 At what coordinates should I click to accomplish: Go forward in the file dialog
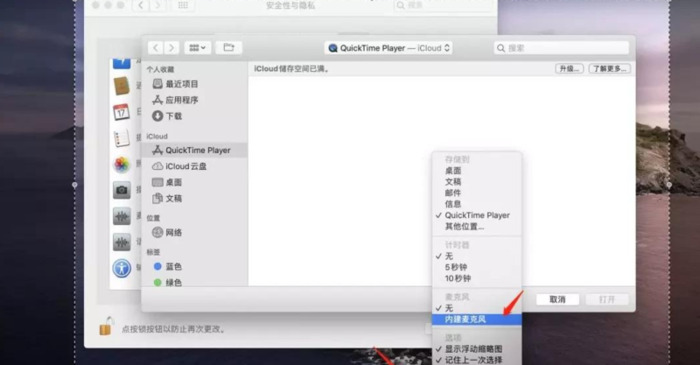[171, 48]
